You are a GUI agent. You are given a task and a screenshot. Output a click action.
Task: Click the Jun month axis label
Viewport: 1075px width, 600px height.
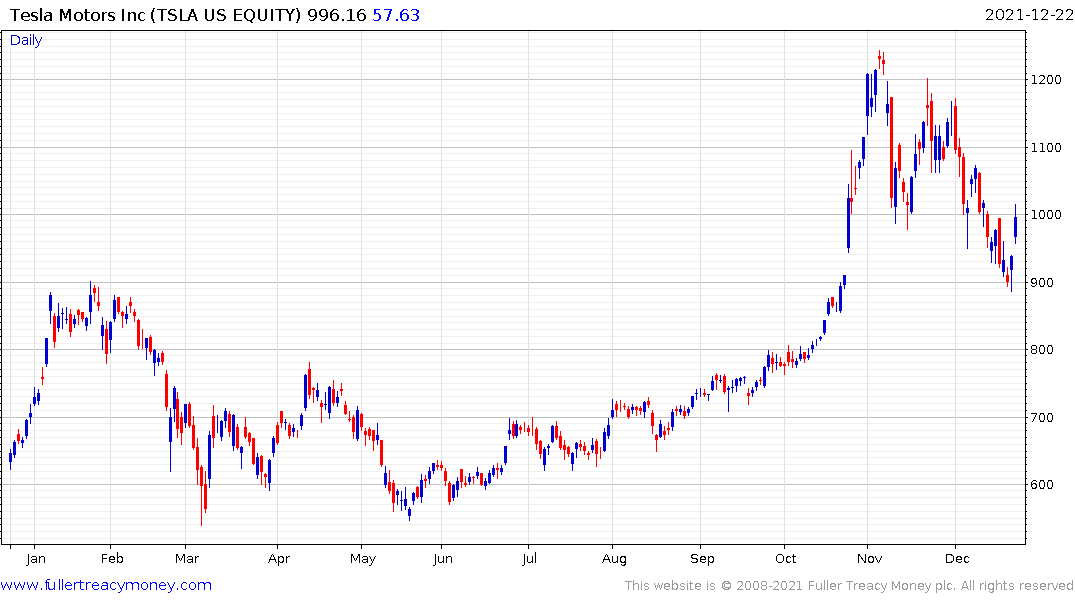tap(443, 558)
